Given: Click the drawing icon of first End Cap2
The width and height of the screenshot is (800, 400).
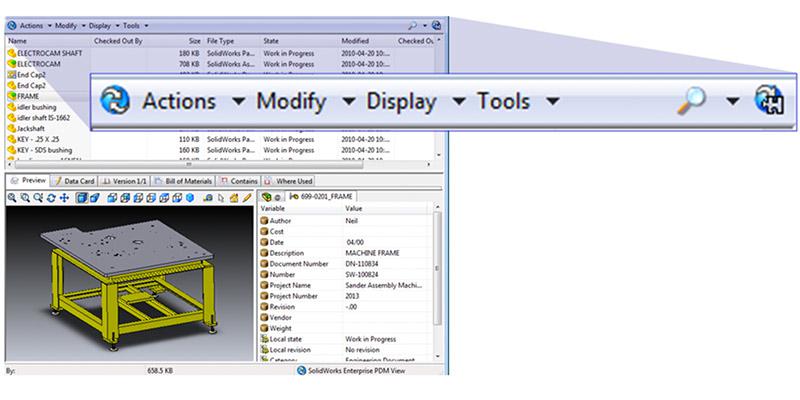Looking at the screenshot, I should [12, 74].
